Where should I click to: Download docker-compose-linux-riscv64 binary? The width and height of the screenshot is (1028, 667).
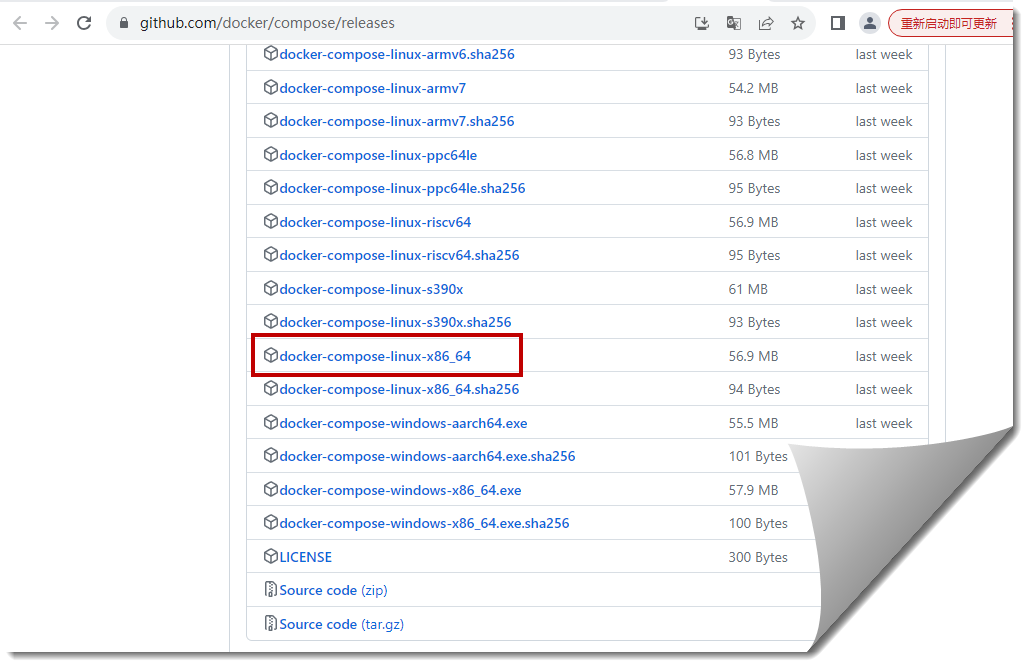(375, 222)
